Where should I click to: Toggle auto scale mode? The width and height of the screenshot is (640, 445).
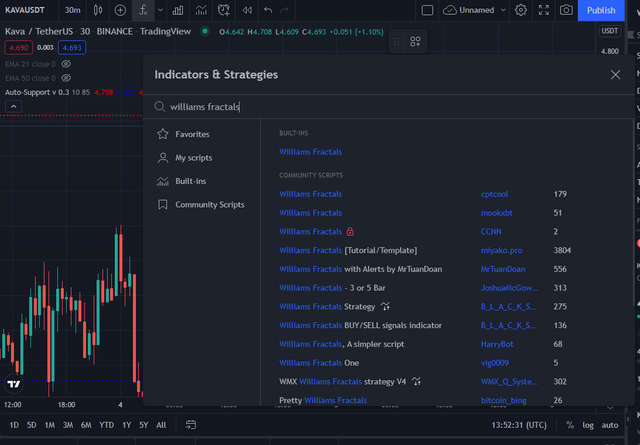tap(610, 425)
